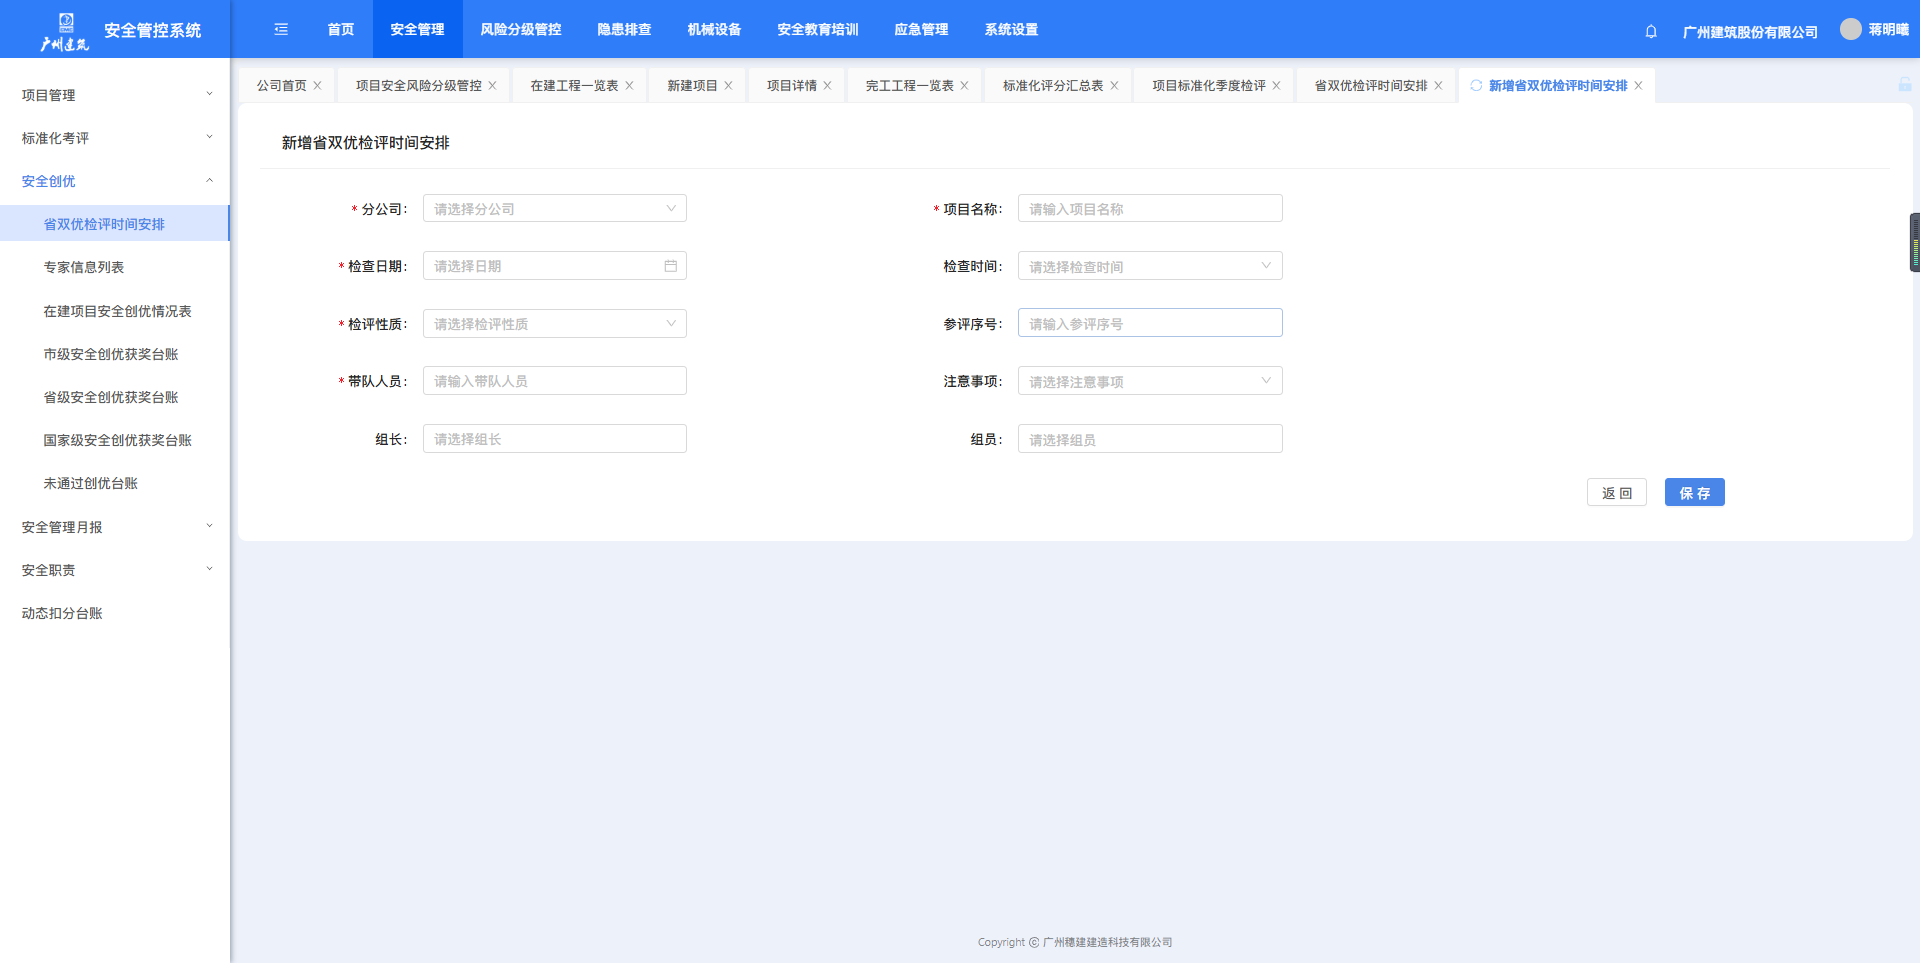Close the 新建项目 tab
1920x963 pixels.
[x=729, y=86]
